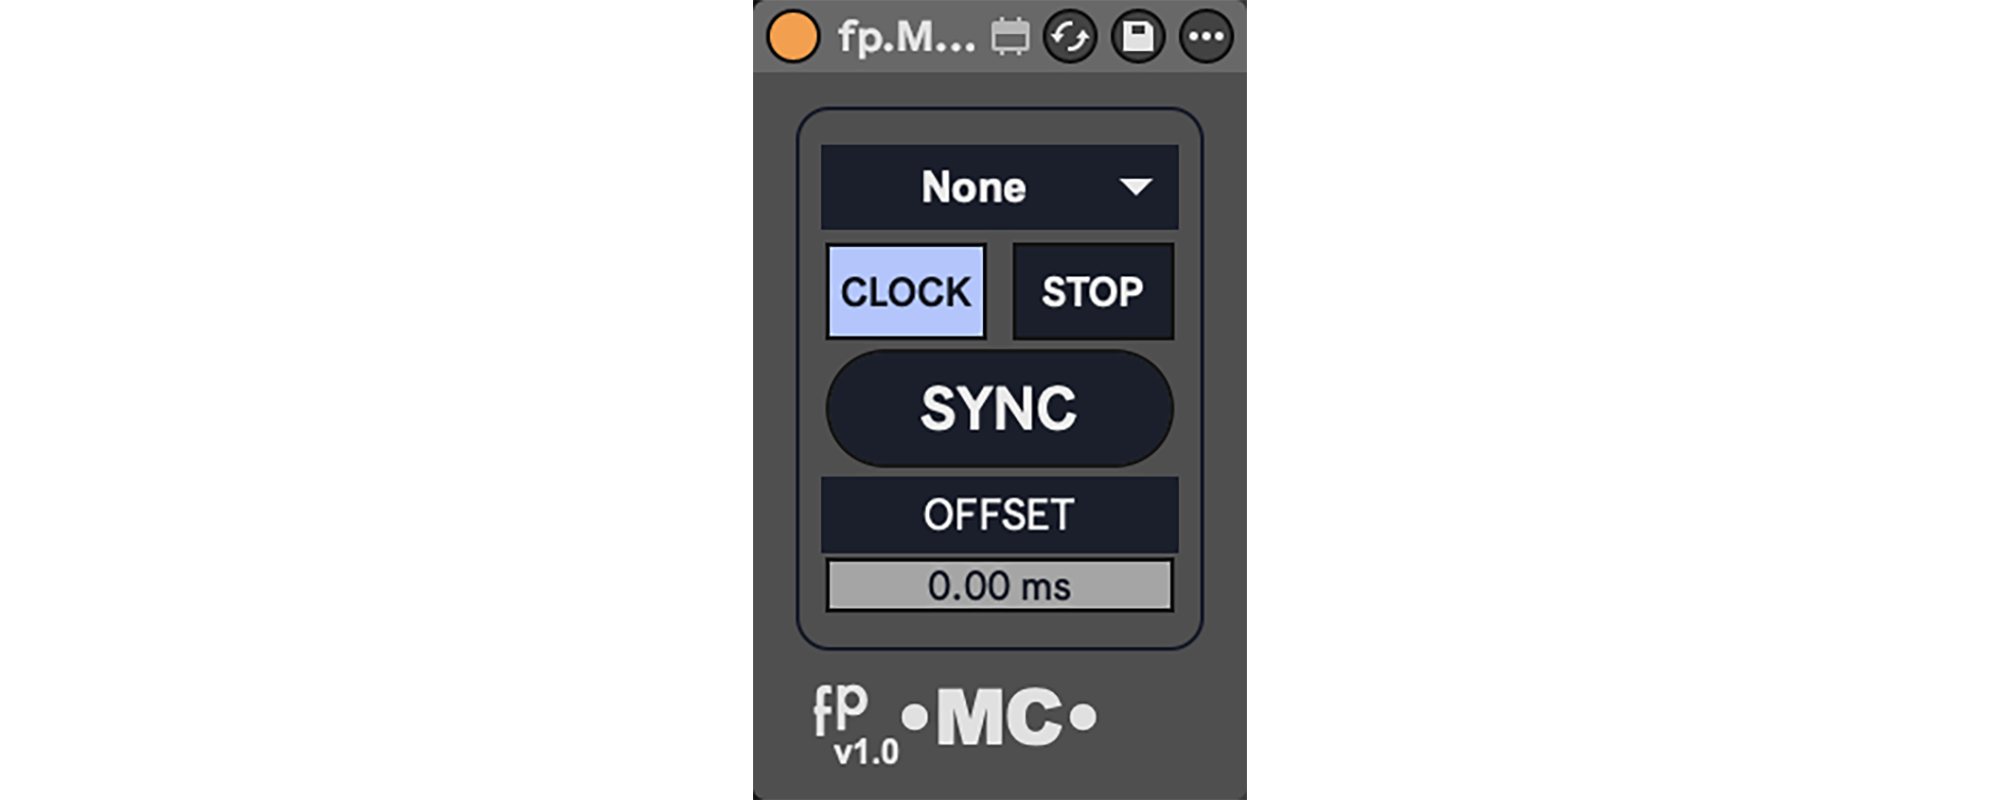Click the dot right of MC logo
The height and width of the screenshot is (800, 2000).
pos(1083,717)
